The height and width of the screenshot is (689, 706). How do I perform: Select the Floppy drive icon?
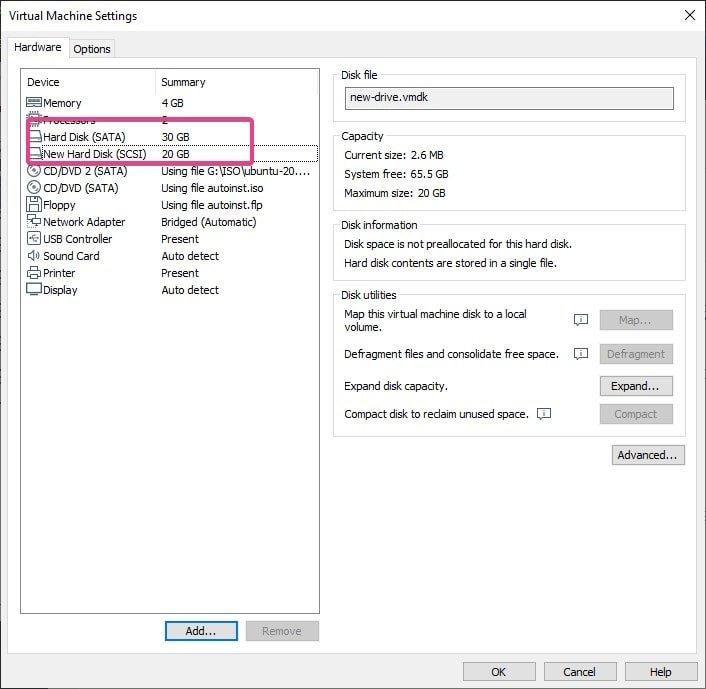(34, 205)
